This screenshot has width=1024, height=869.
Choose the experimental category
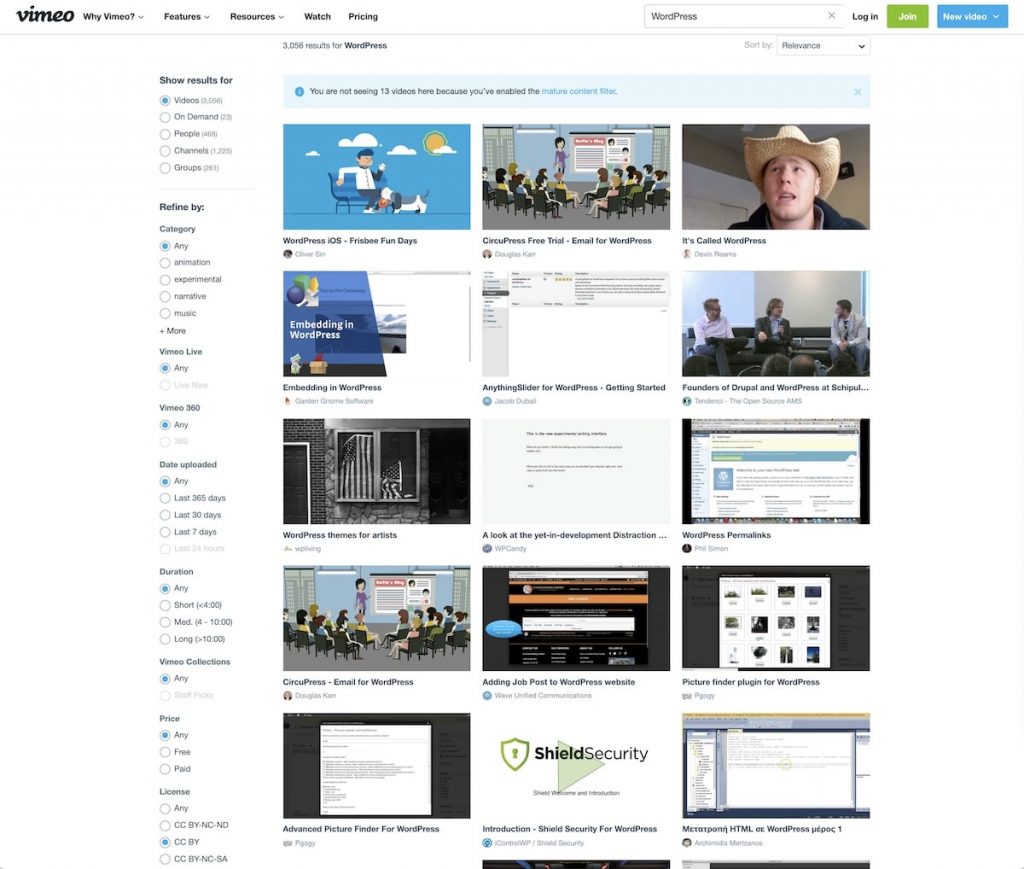[165, 280]
